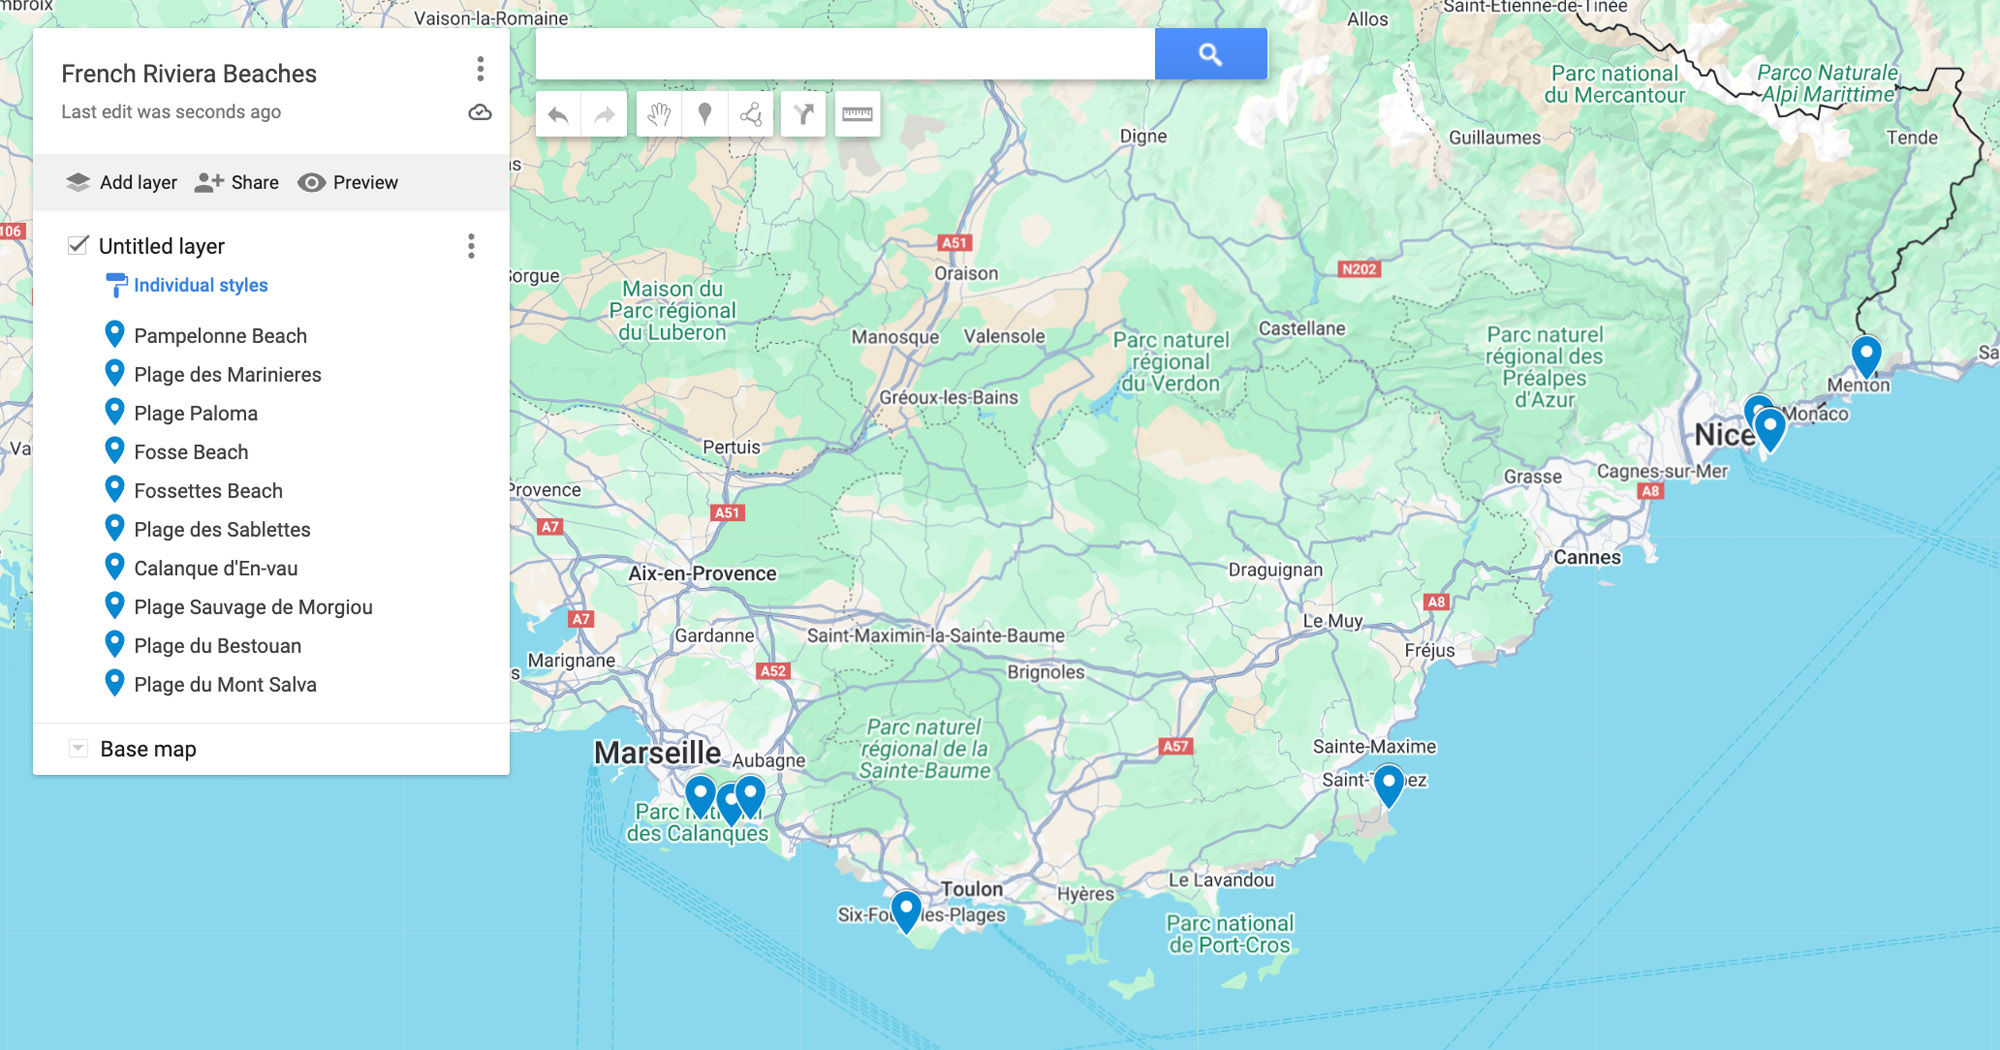The height and width of the screenshot is (1050, 2000).
Task: Click the Base map label
Action: [148, 749]
